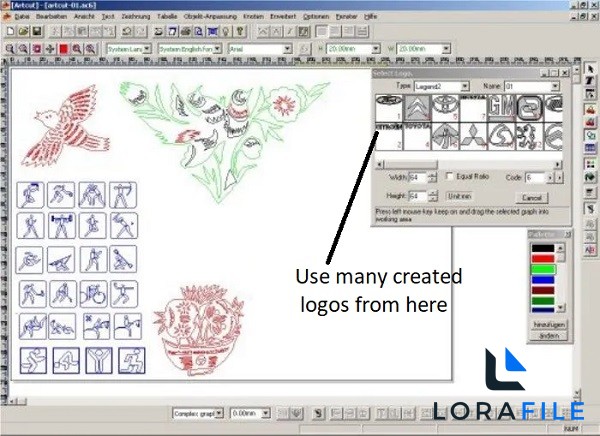Click the printer icon in top toolbar
Viewport: 600px width, 436px height.
186,31
